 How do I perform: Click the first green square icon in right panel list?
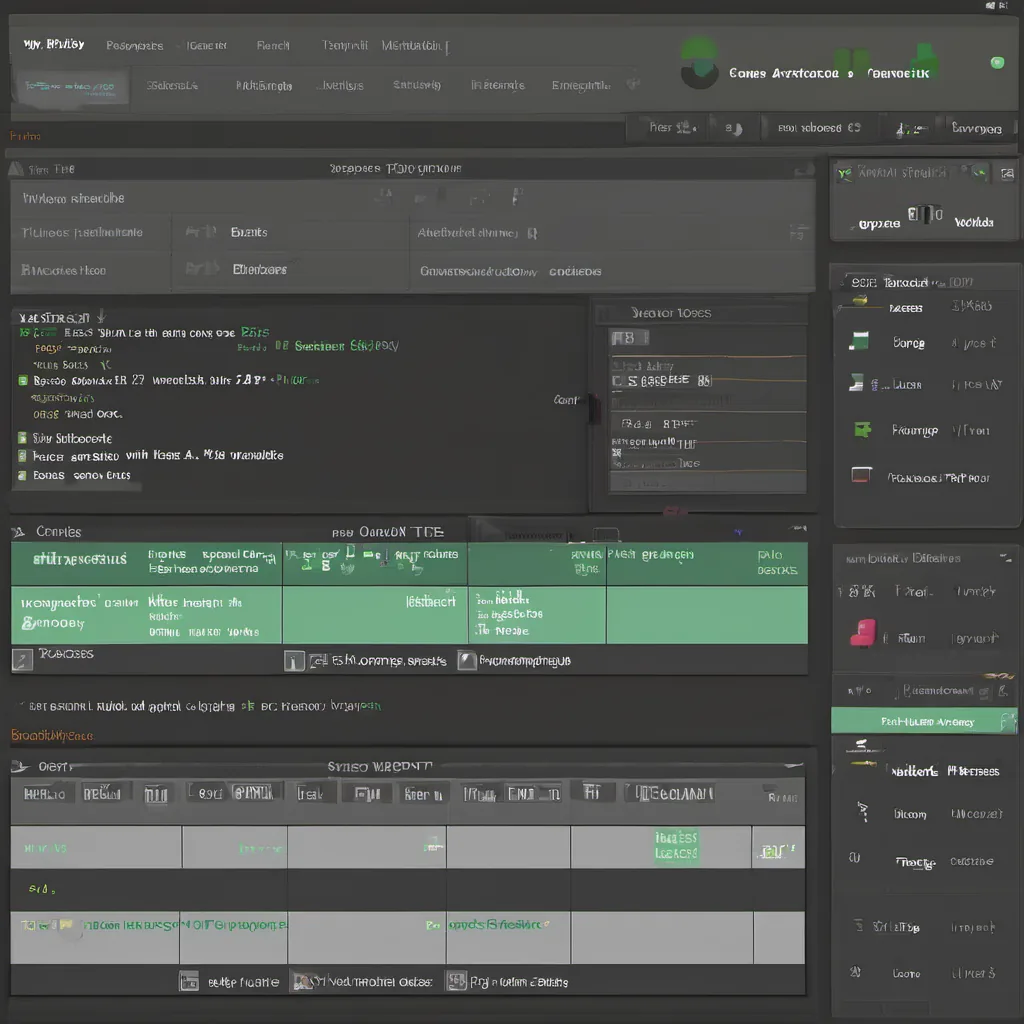click(x=858, y=342)
